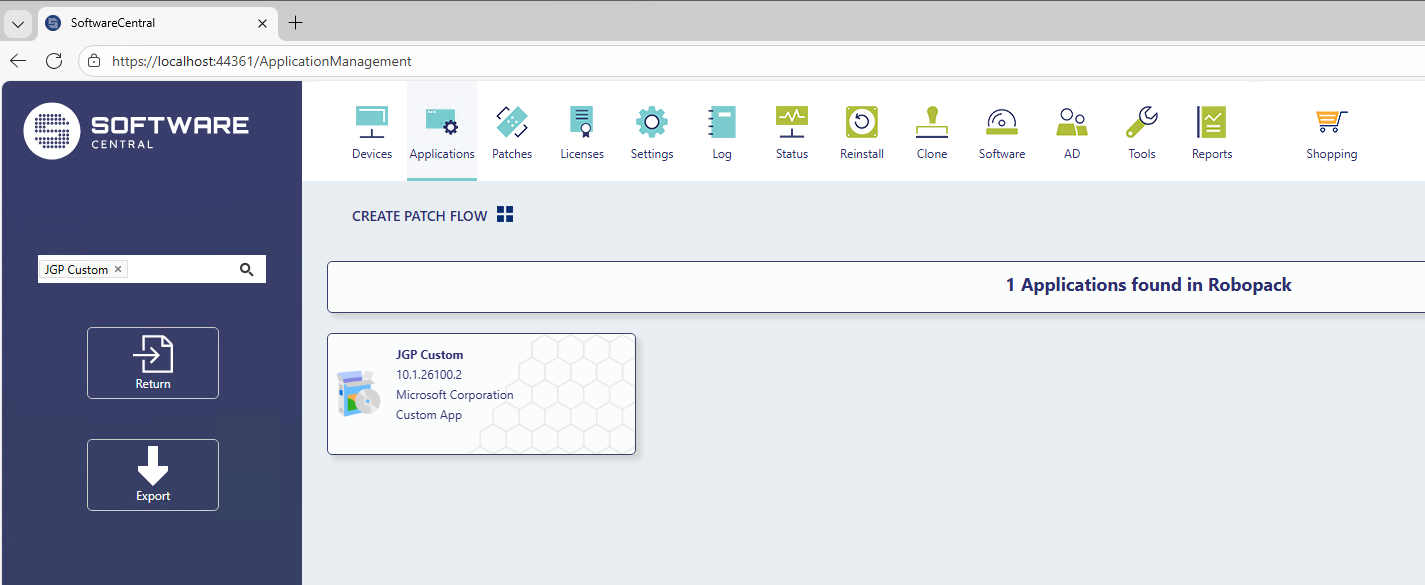Open the browser tab list dropdown
The height and width of the screenshot is (585, 1425).
pos(18,23)
